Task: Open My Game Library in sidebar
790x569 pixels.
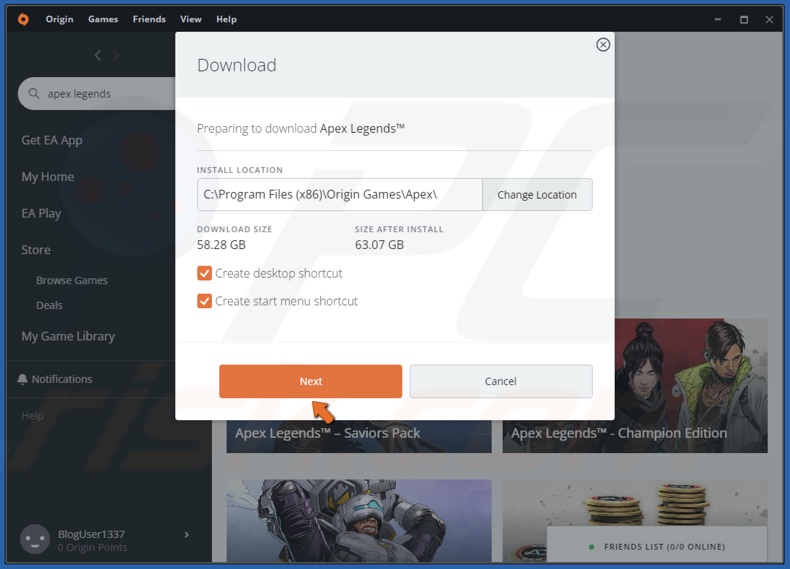Action: point(68,337)
